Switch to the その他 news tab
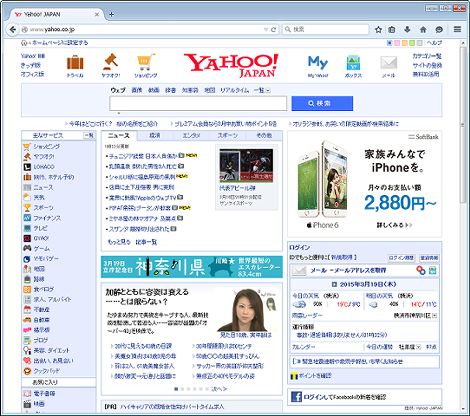Screen dimensions: 470x416 click(264, 135)
